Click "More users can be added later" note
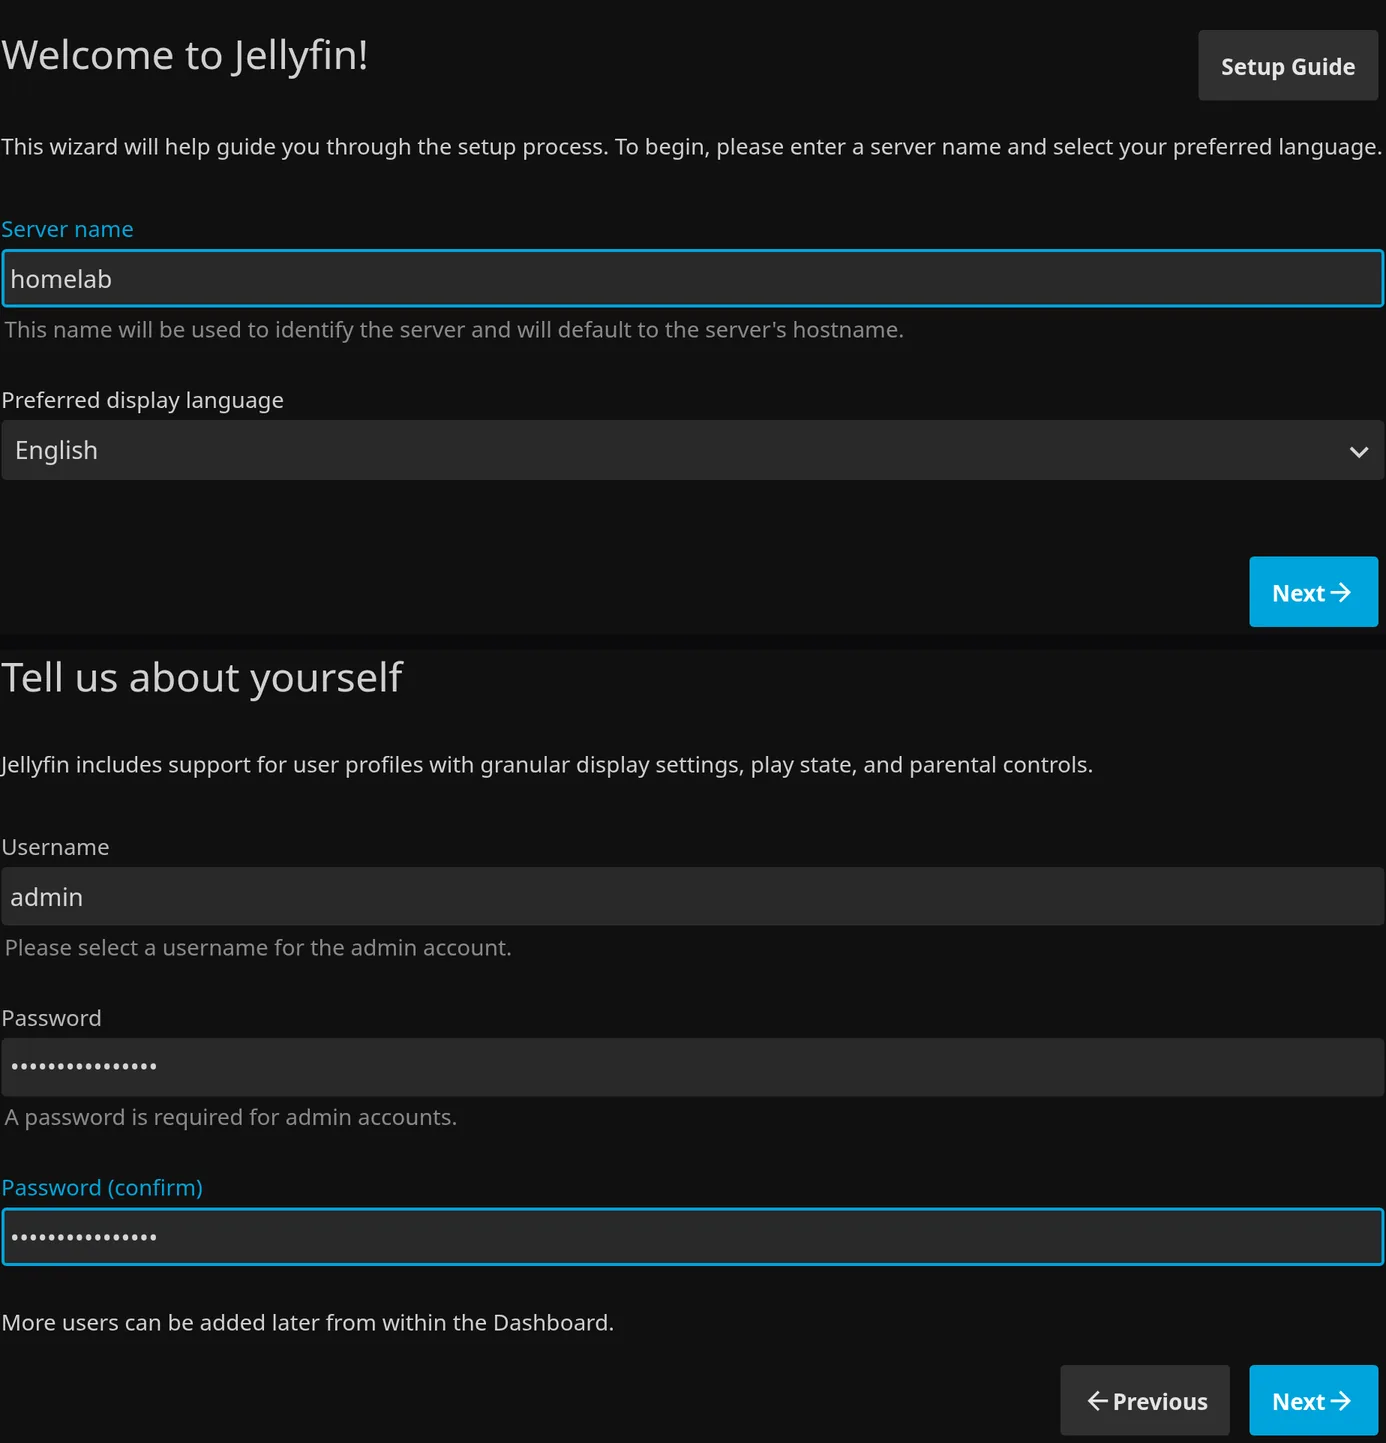1386x1443 pixels. pos(307,1322)
